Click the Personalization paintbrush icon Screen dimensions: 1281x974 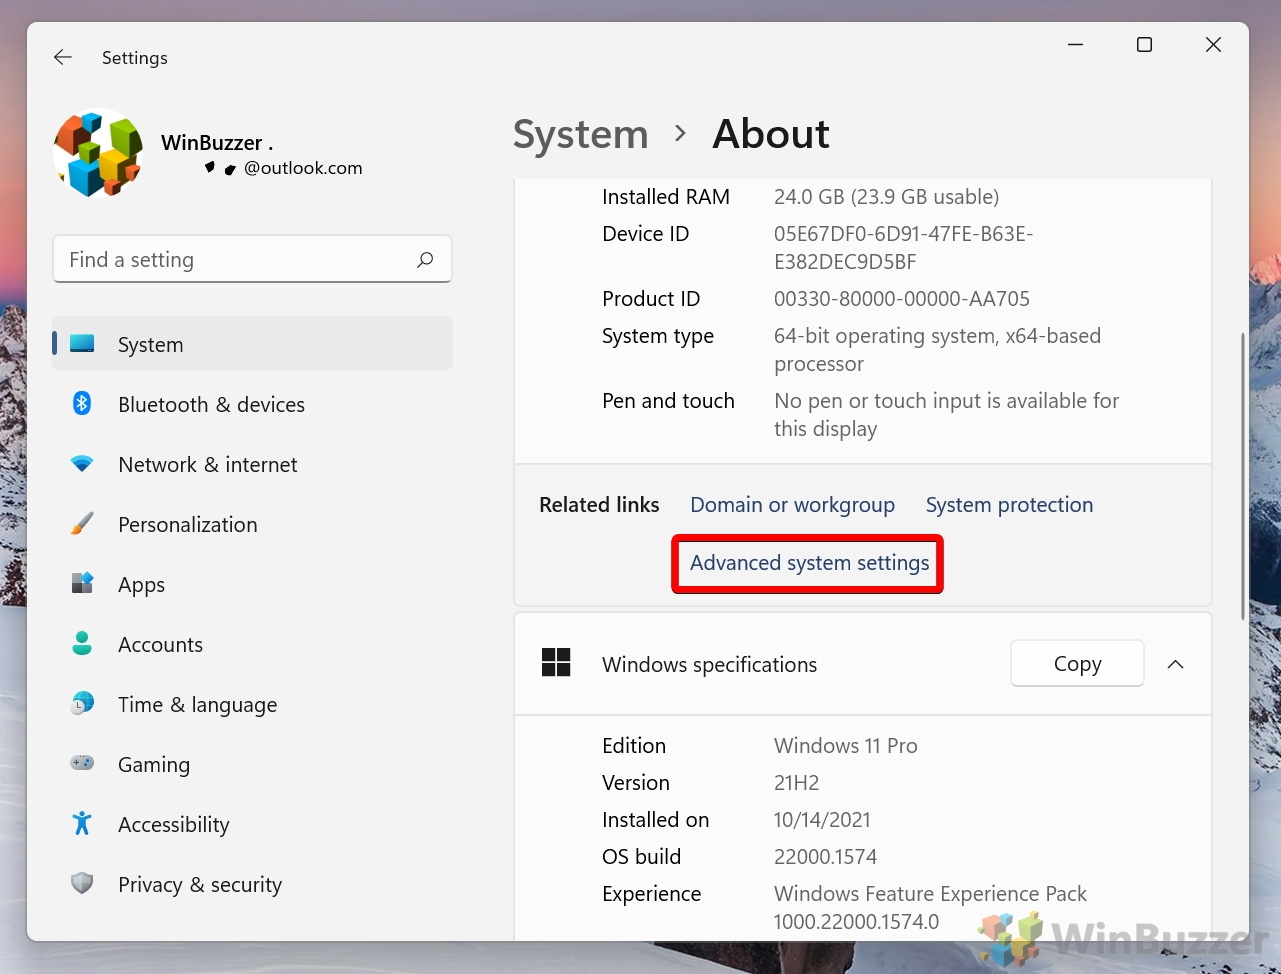82,523
